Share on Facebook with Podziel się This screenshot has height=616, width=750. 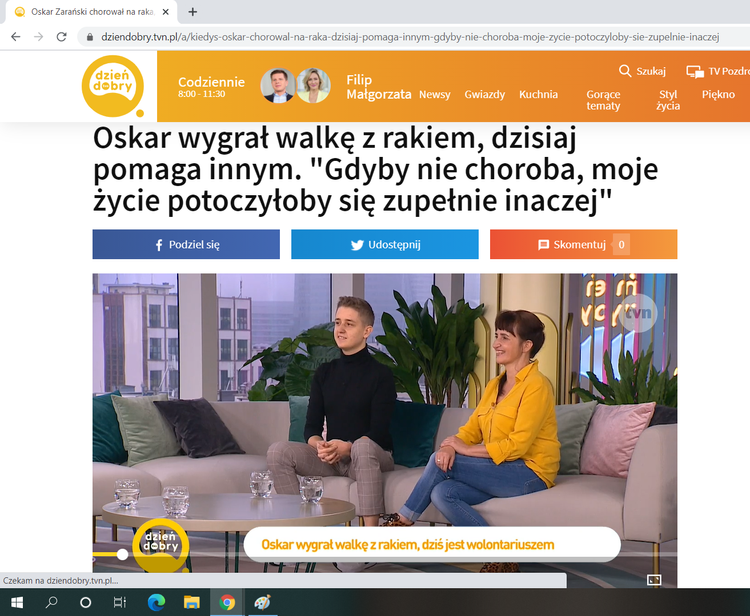(186, 244)
